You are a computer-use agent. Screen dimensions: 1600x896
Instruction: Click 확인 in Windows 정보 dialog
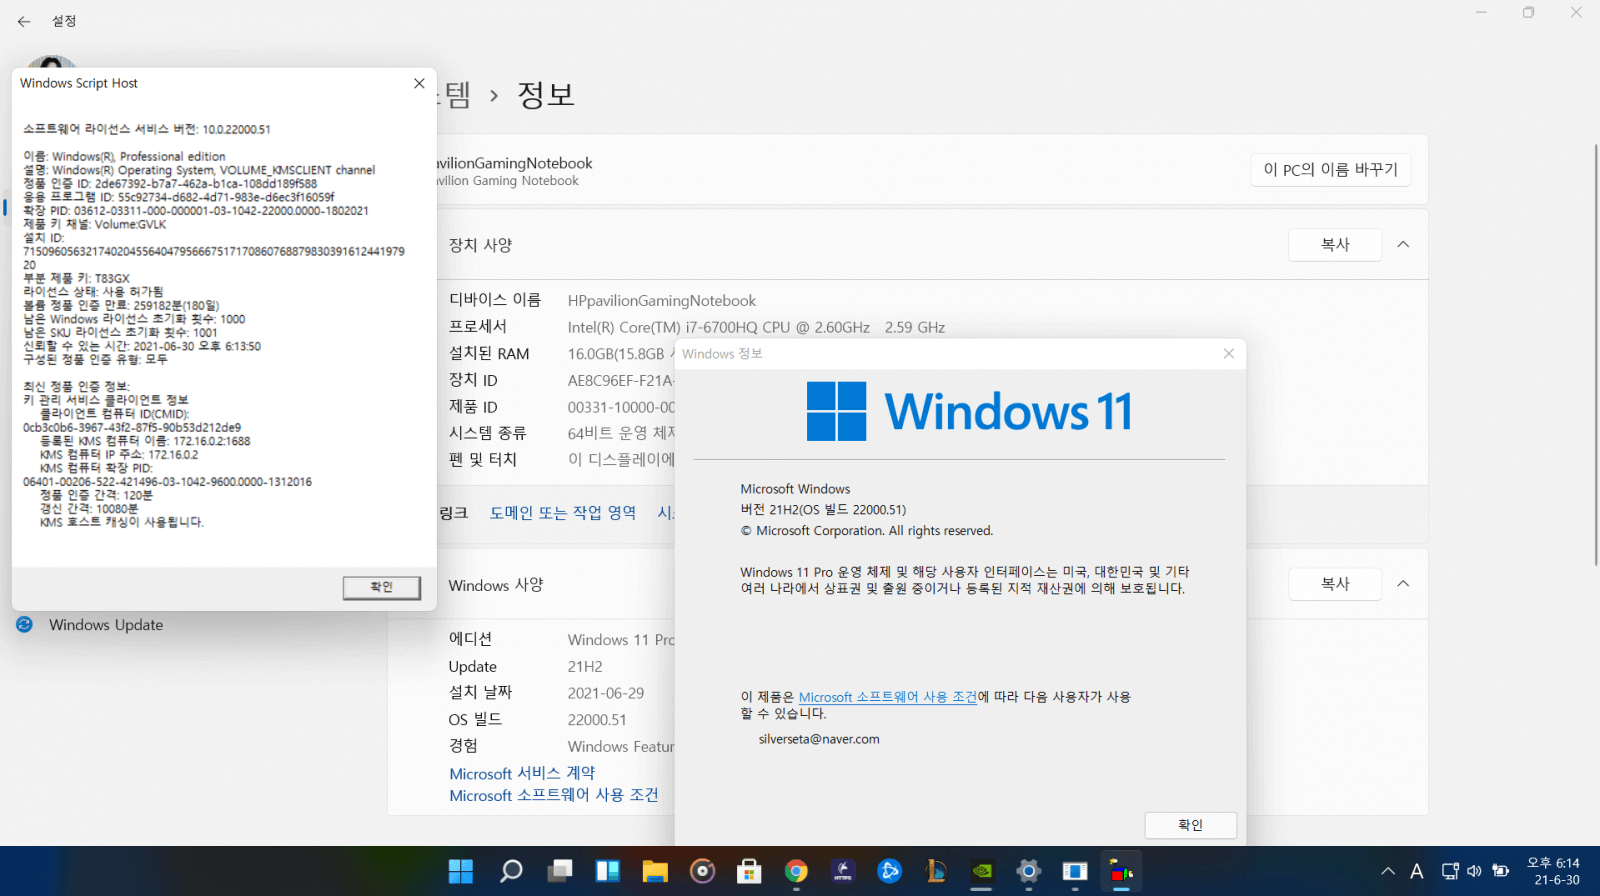tap(1190, 825)
